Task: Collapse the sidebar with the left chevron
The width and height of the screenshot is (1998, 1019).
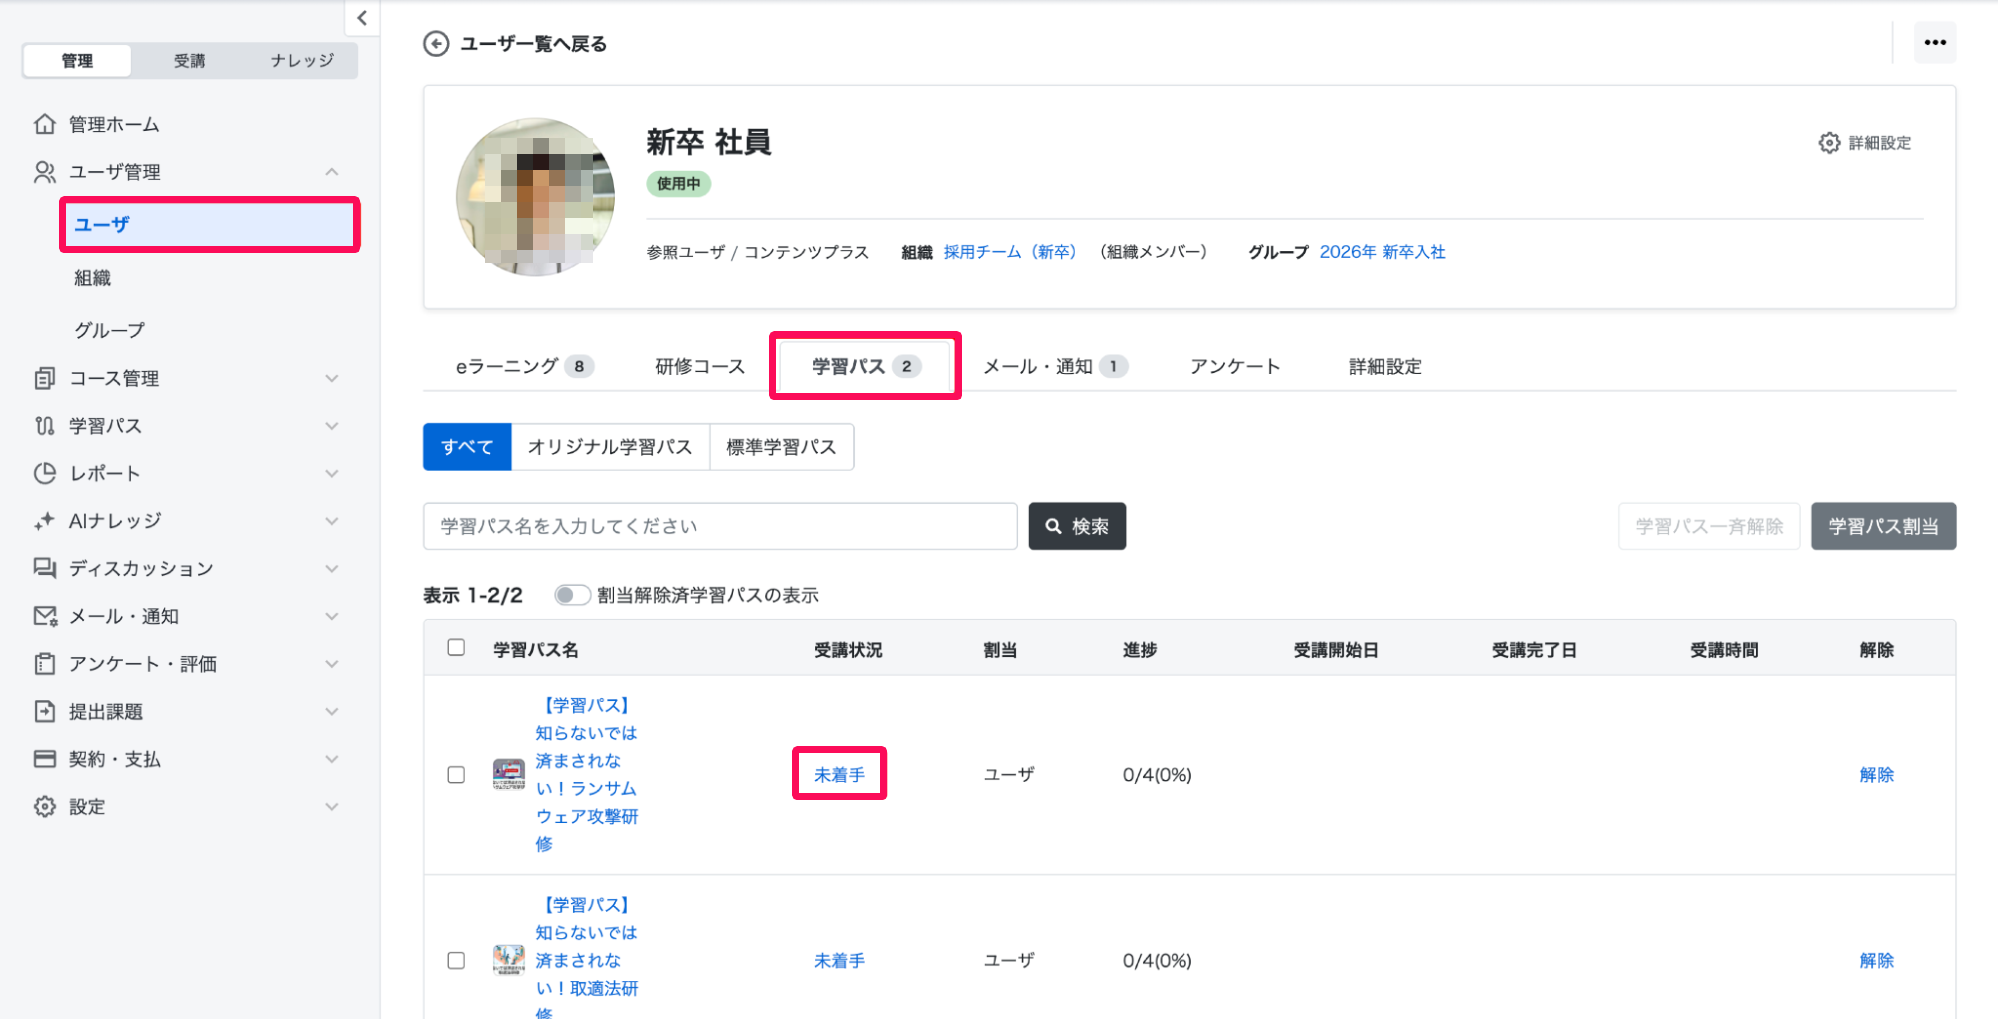Action: (362, 18)
